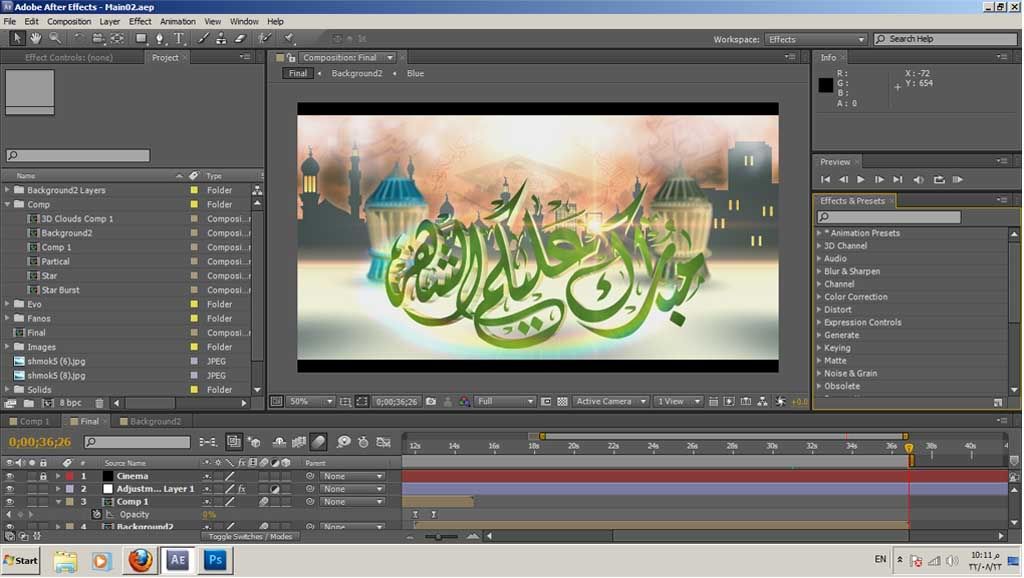This screenshot has height=578, width=1024.
Task: Open the Active Camera dropdown
Action: click(x=611, y=402)
